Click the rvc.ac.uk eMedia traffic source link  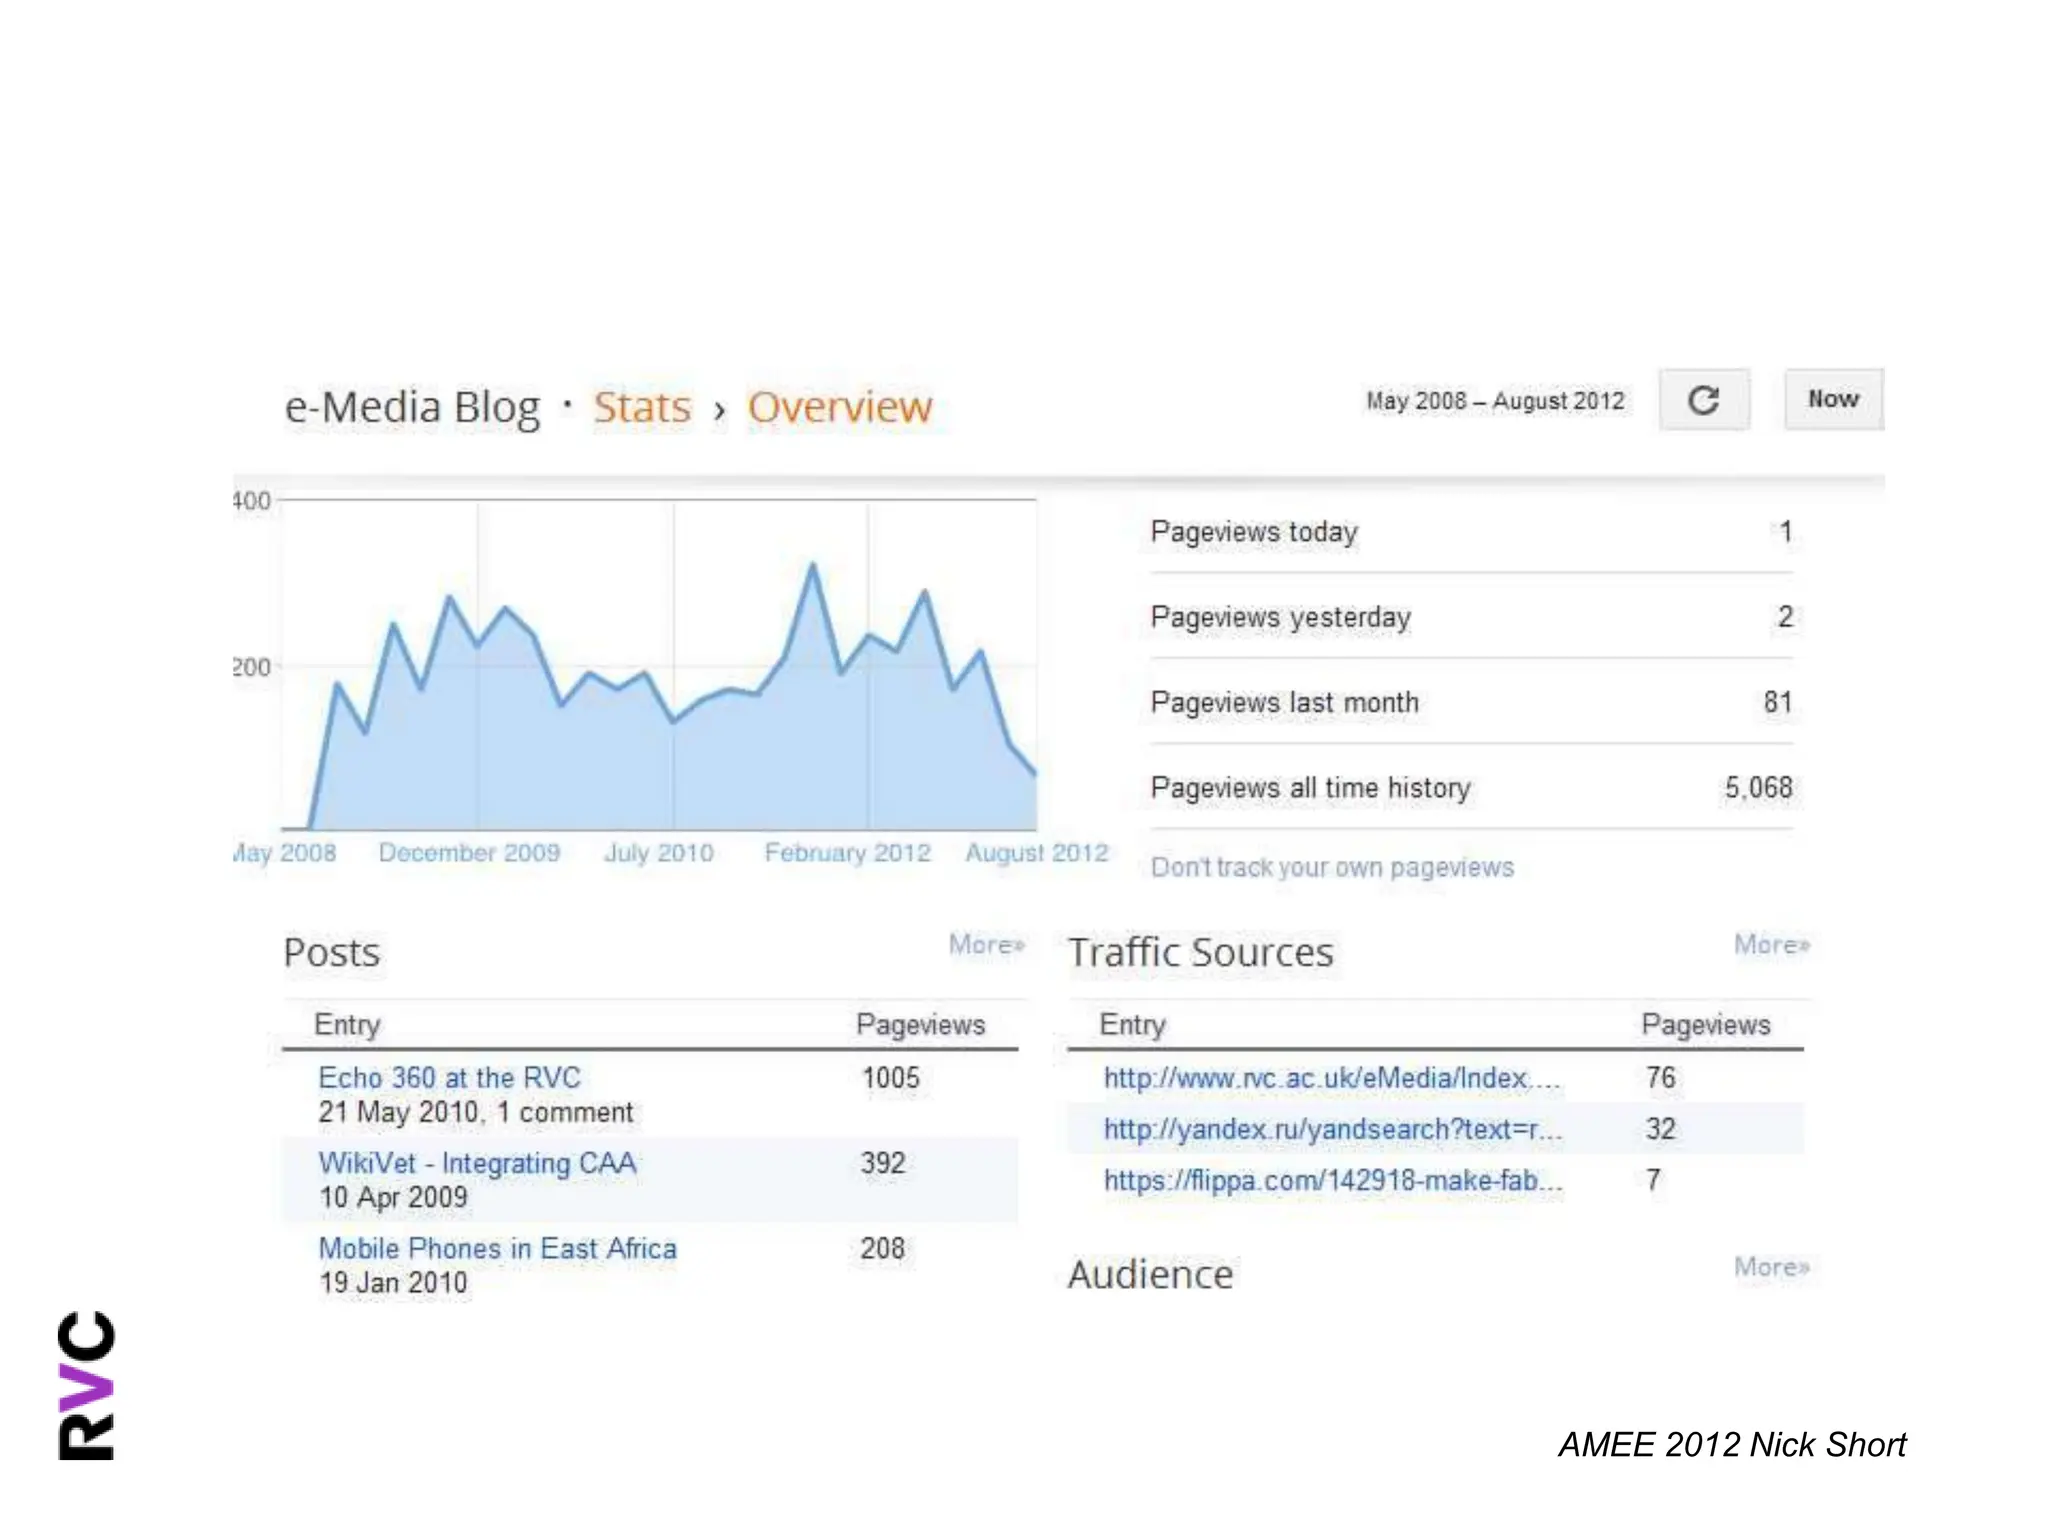(1331, 1078)
